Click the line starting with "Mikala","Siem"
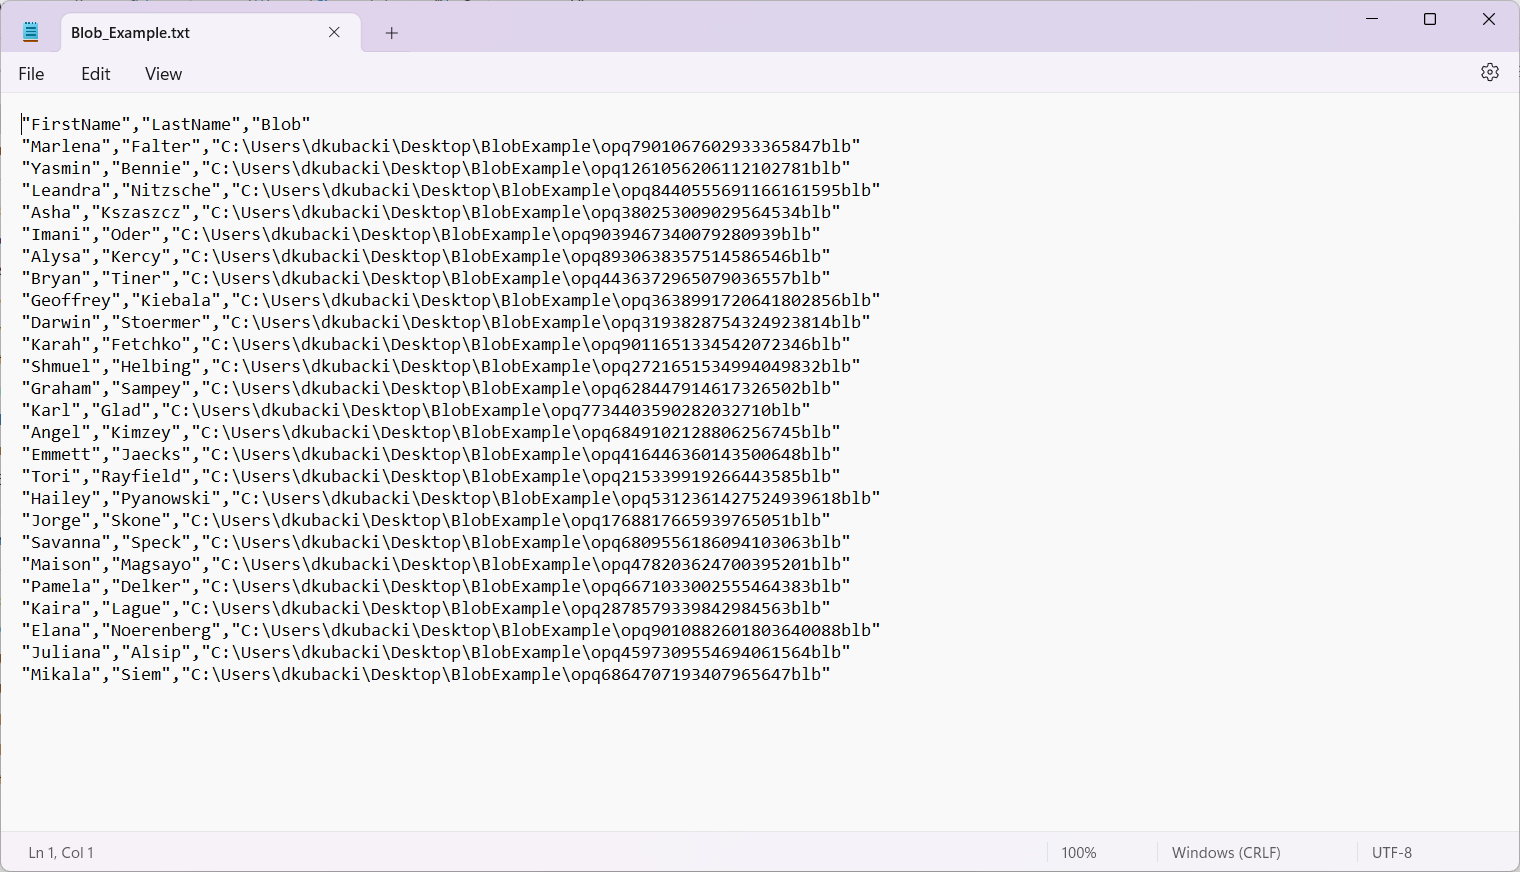Viewport: 1520px width, 872px height. (426, 674)
